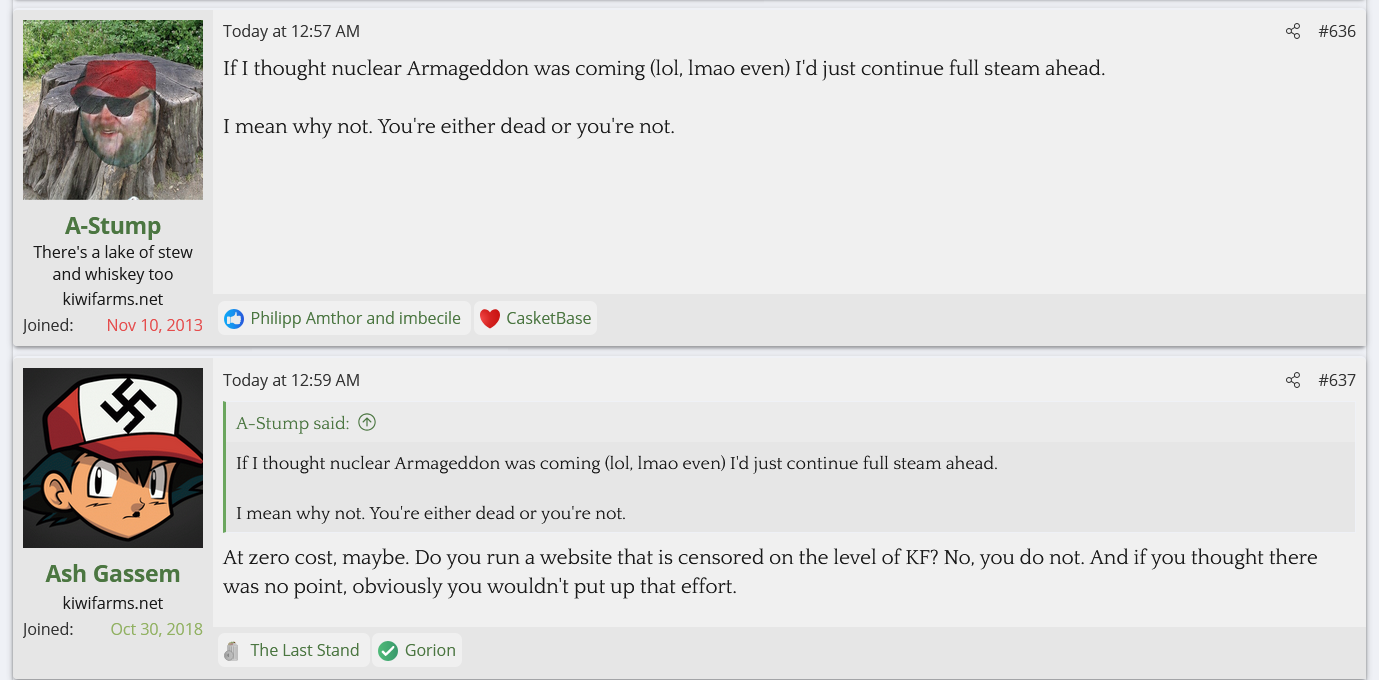
Task: Click the 'Today at 12:59 AM' timestamp
Action: click(x=291, y=381)
